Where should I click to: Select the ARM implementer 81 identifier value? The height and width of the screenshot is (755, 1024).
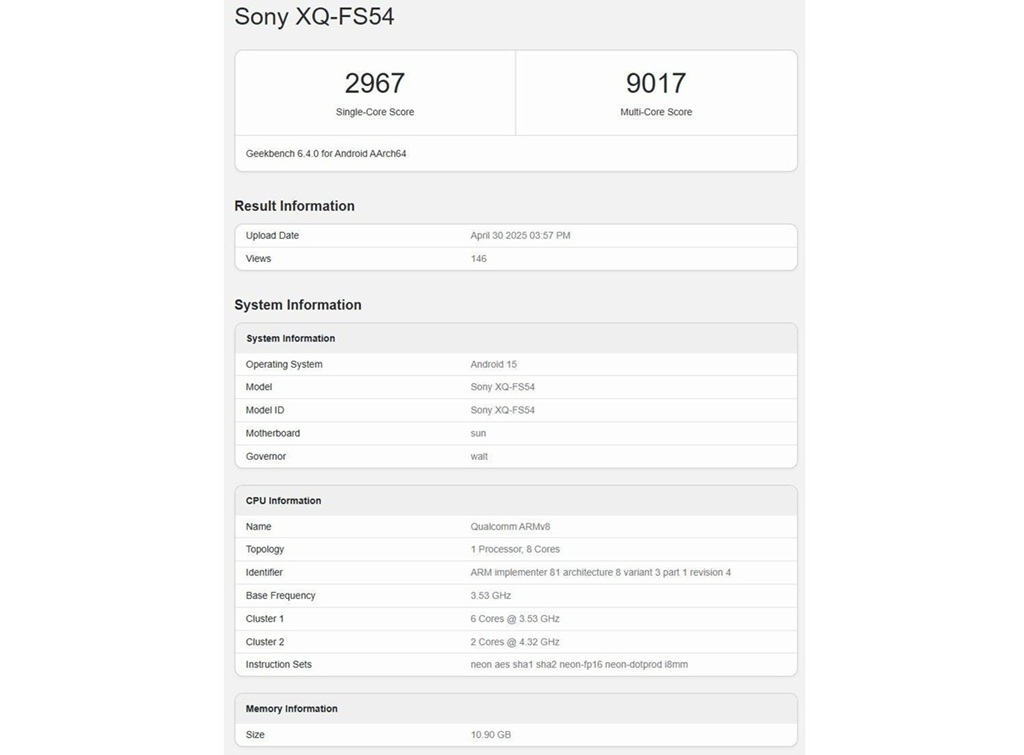pos(601,573)
